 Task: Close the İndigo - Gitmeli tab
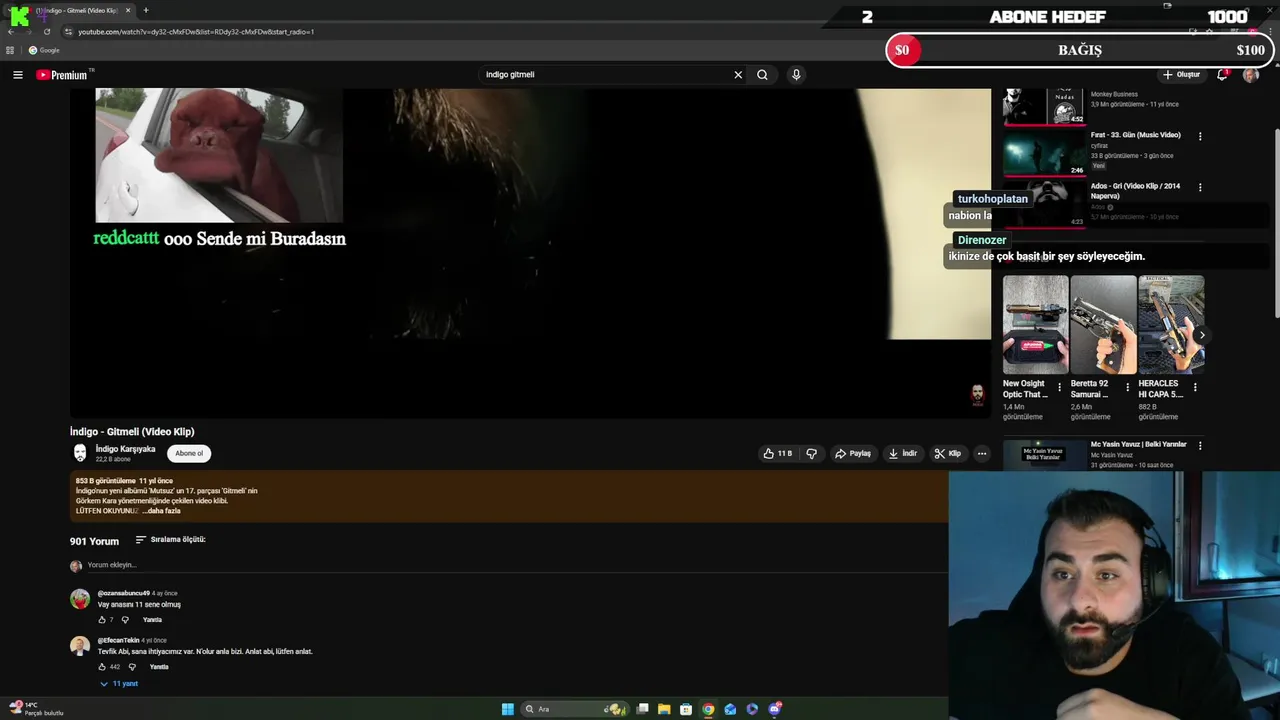pyautogui.click(x=129, y=10)
